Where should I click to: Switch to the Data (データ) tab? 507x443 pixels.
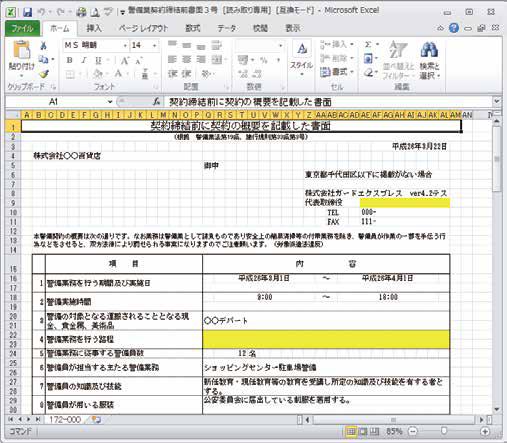(227, 29)
